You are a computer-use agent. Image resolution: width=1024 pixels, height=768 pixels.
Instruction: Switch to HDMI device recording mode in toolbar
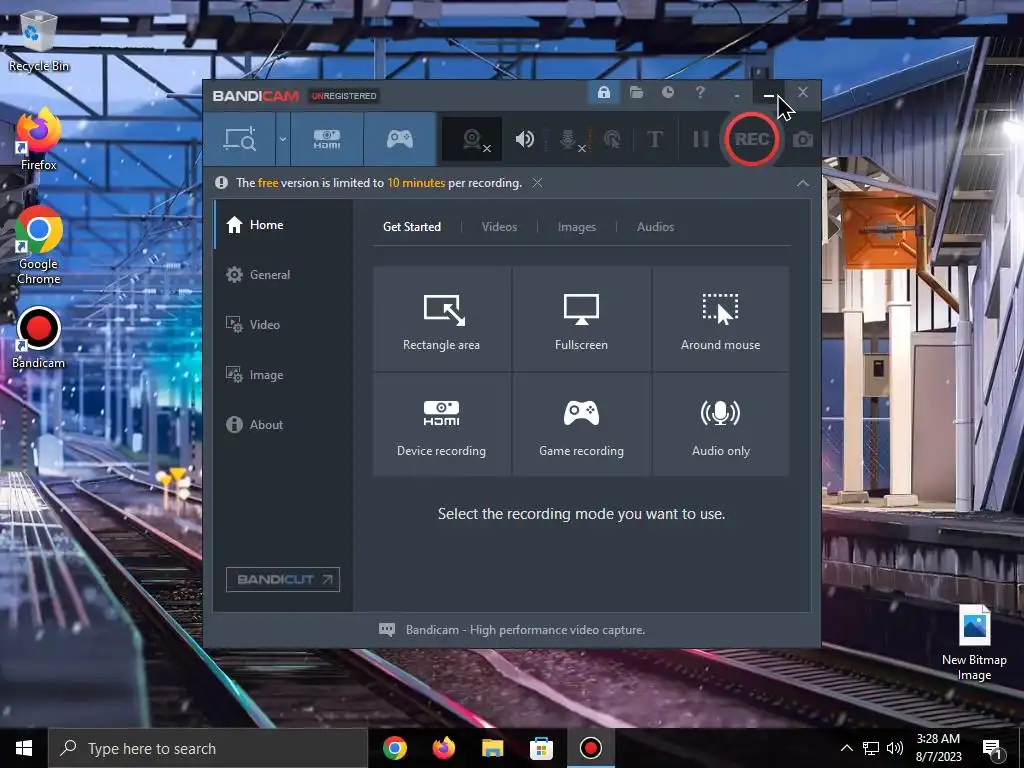327,139
